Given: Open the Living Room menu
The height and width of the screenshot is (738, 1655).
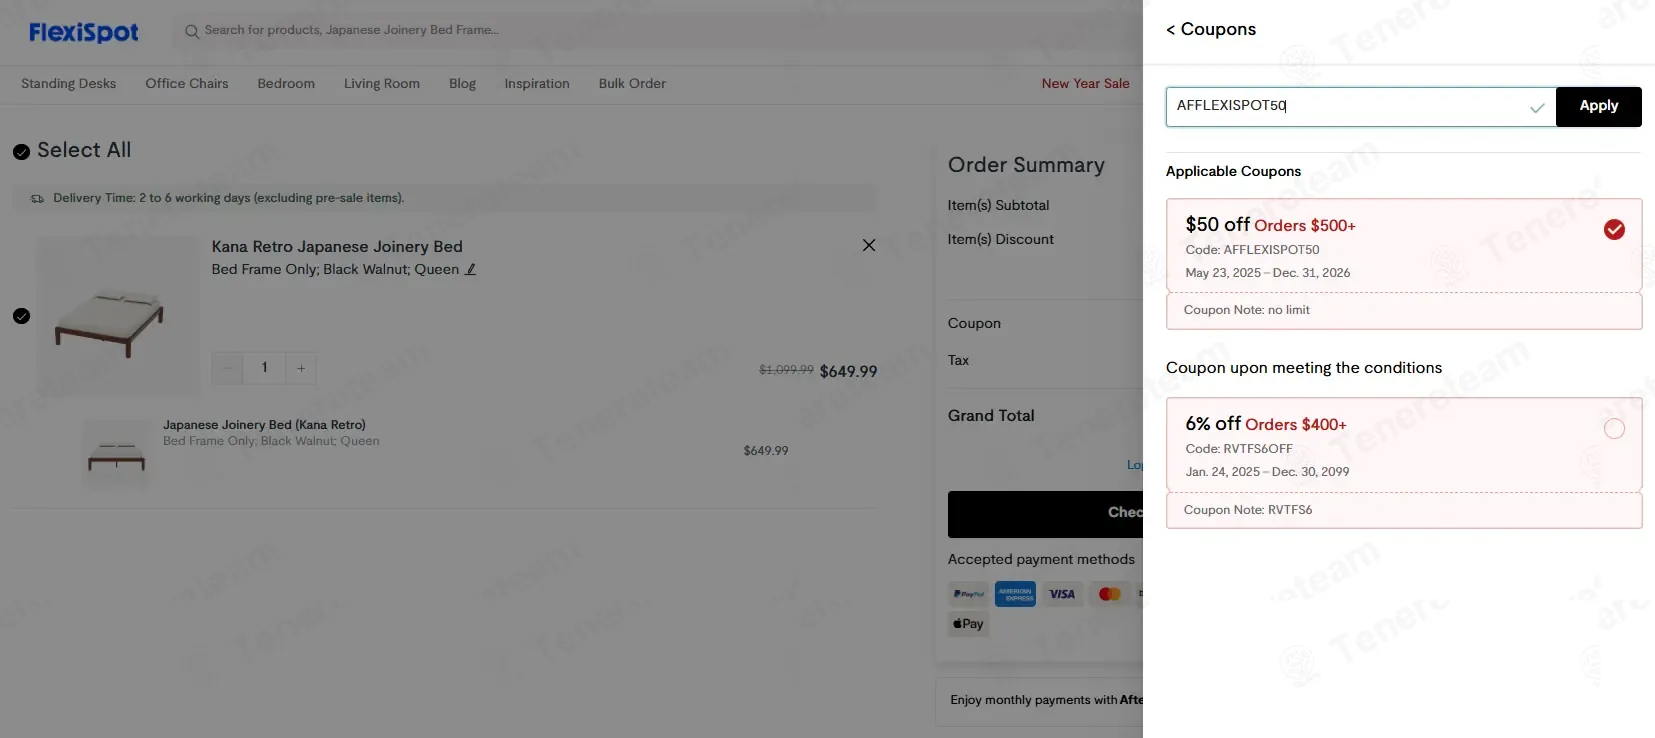Looking at the screenshot, I should click(x=382, y=84).
